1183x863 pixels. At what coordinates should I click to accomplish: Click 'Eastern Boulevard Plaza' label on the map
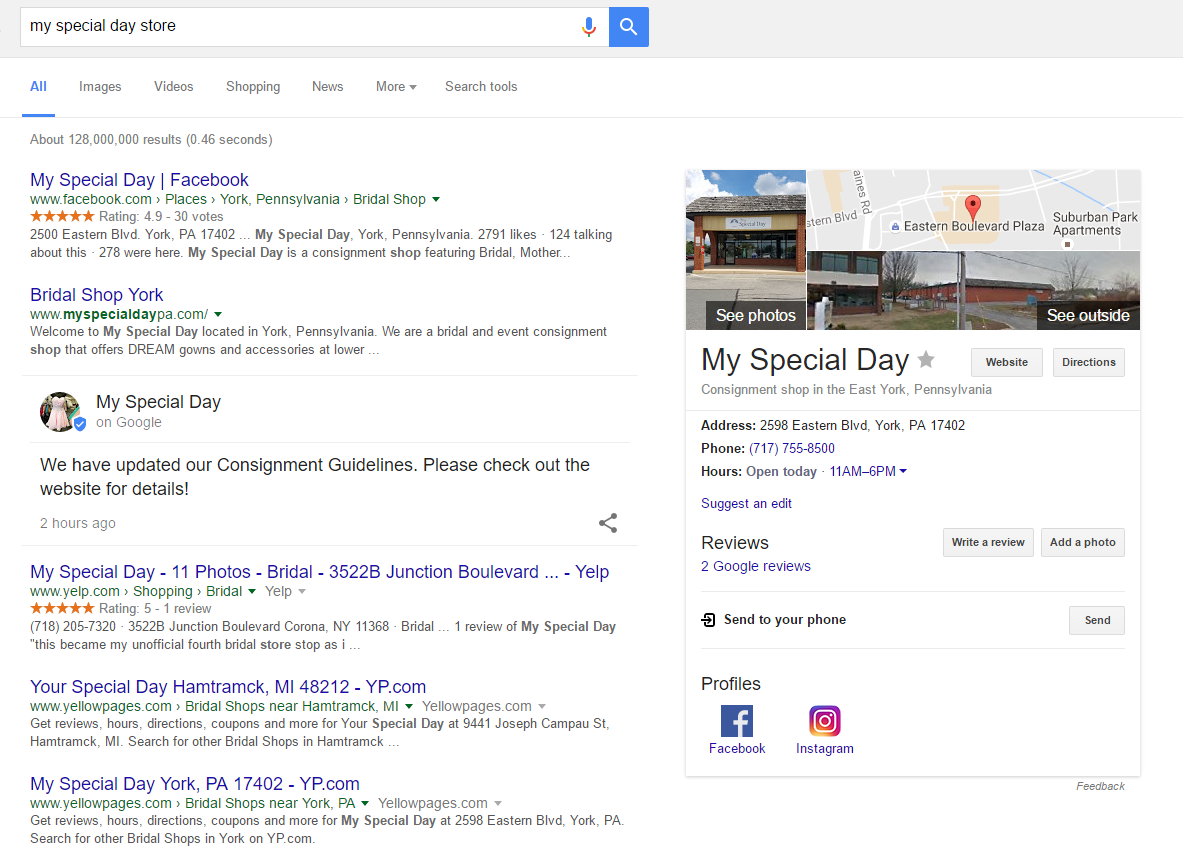(x=973, y=226)
